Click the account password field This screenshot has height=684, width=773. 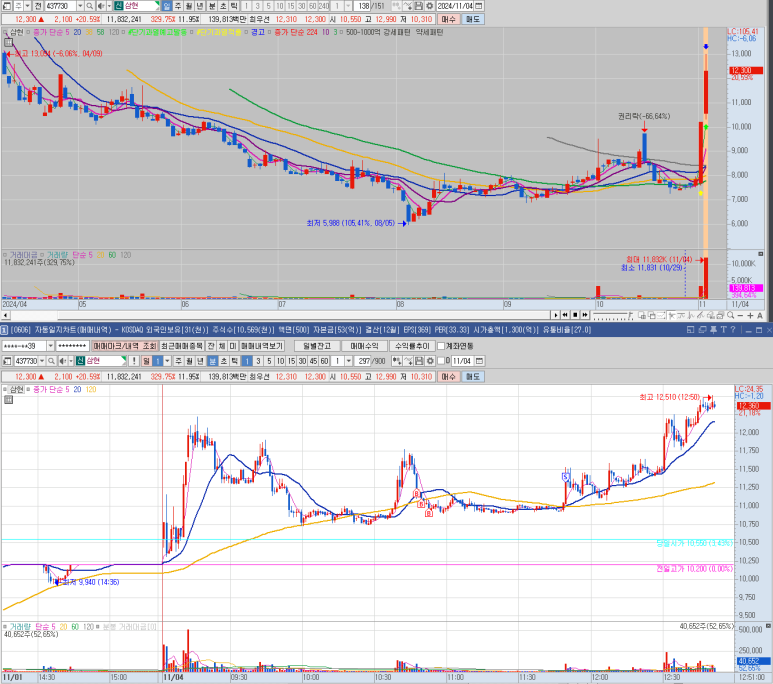click(72, 346)
